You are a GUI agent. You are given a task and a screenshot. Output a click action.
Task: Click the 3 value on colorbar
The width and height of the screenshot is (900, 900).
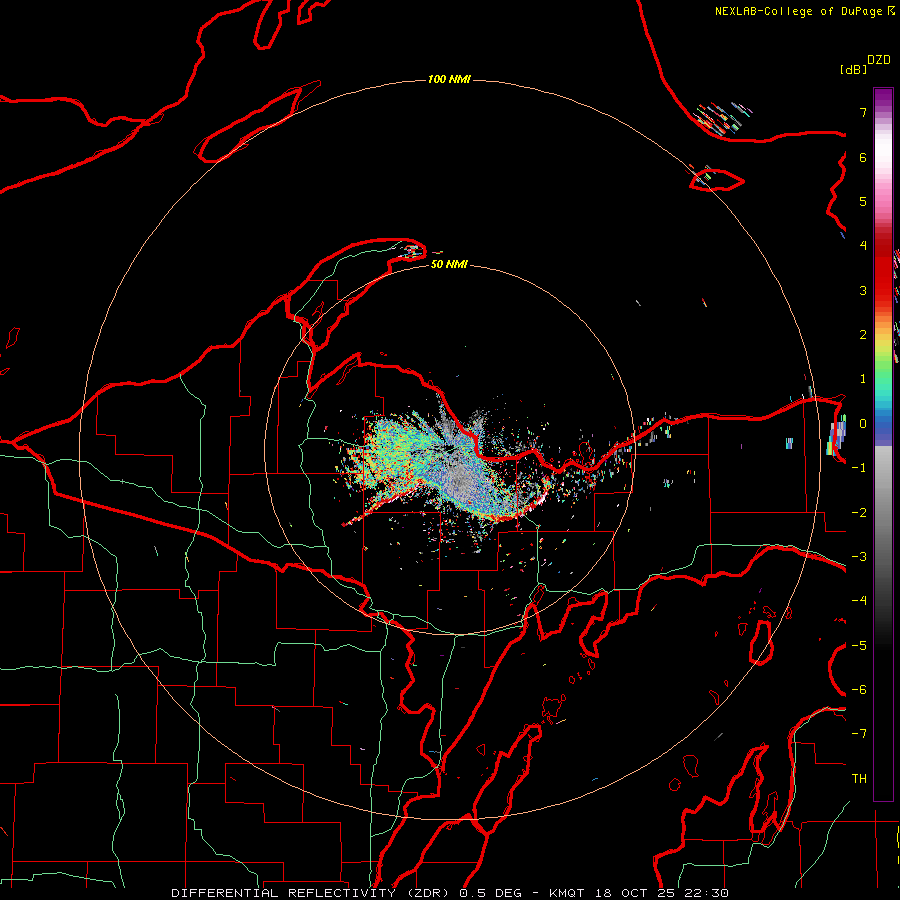click(863, 290)
